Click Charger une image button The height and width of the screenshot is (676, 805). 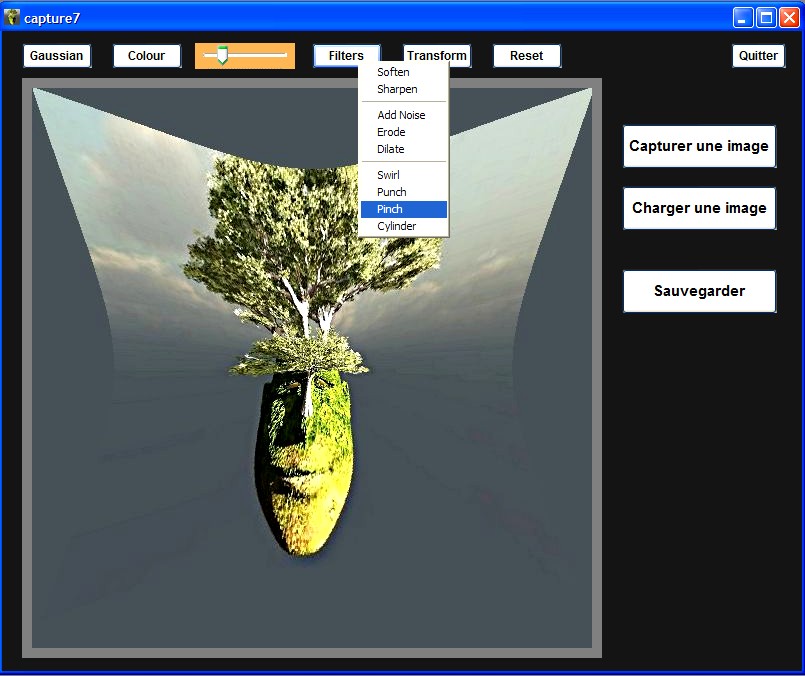point(699,208)
